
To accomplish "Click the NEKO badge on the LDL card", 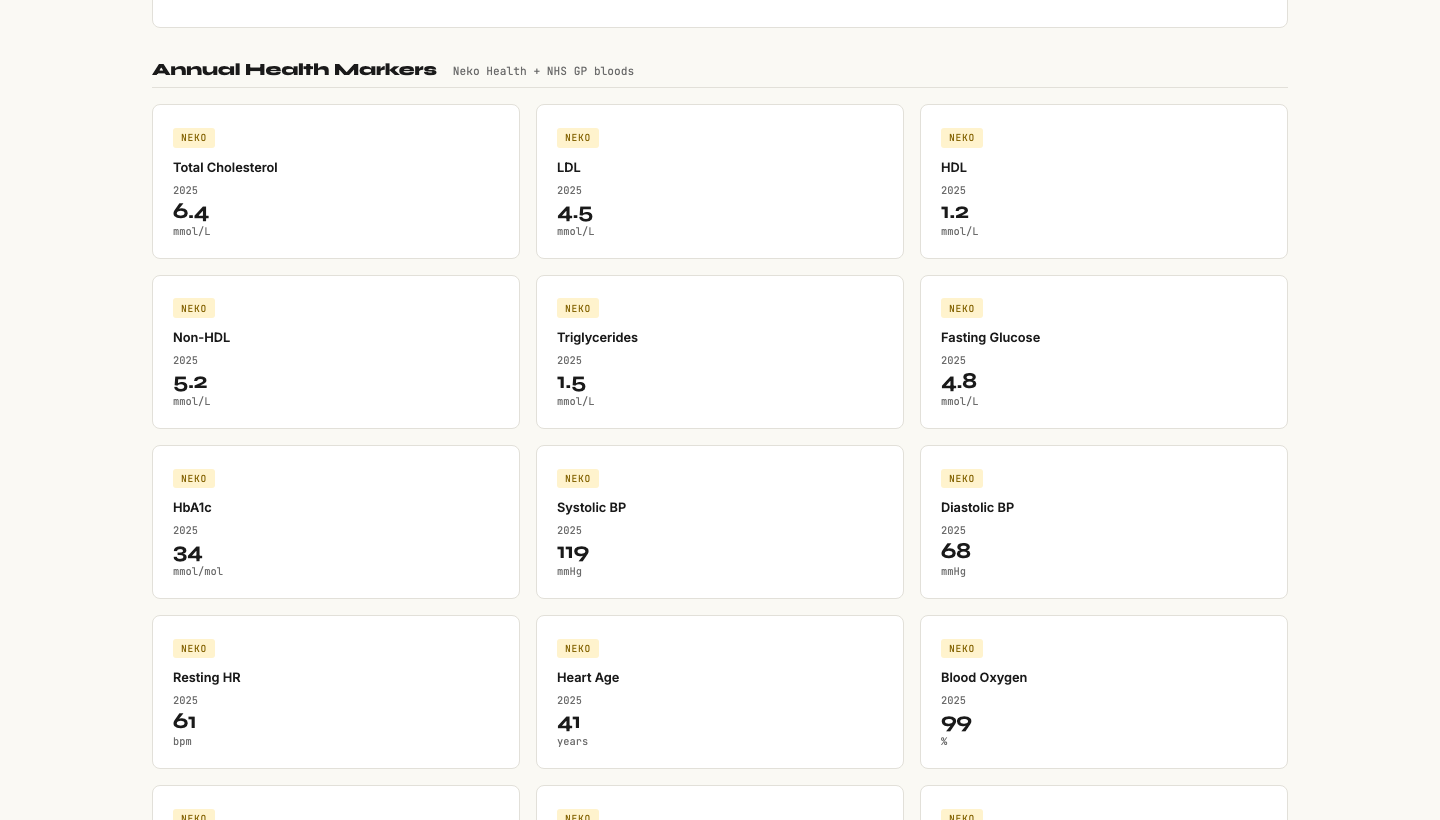I will click(578, 138).
